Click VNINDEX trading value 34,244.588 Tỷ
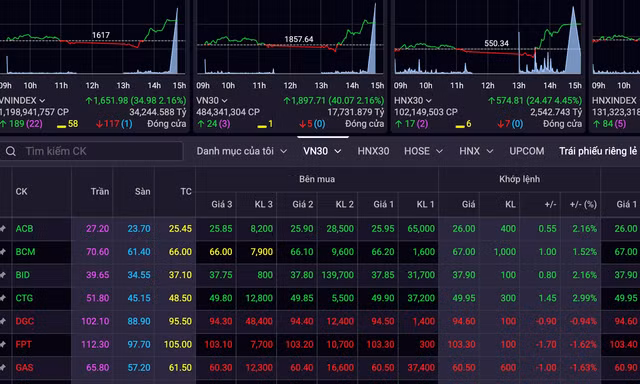Screen dimensions: 640x384 [x=158, y=112]
